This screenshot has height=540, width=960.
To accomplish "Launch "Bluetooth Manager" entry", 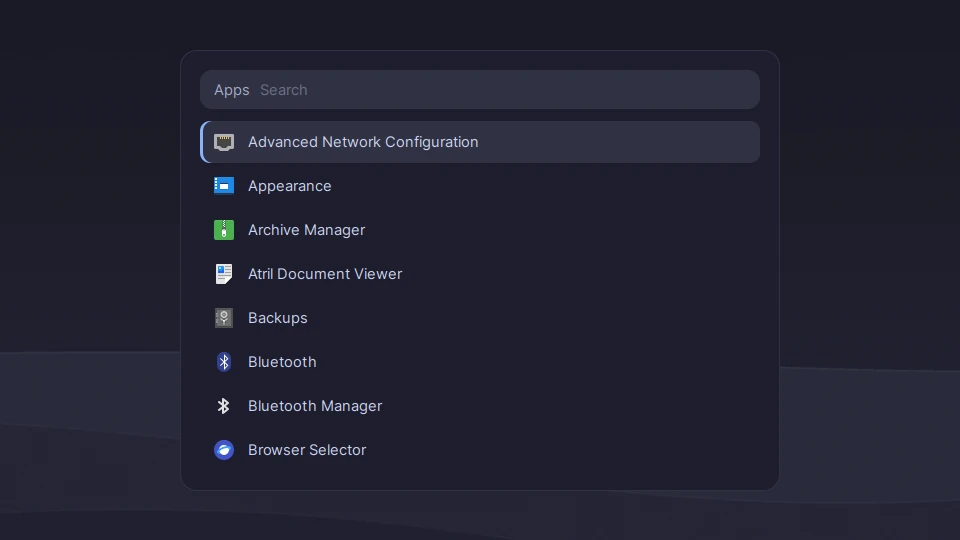I will (480, 406).
